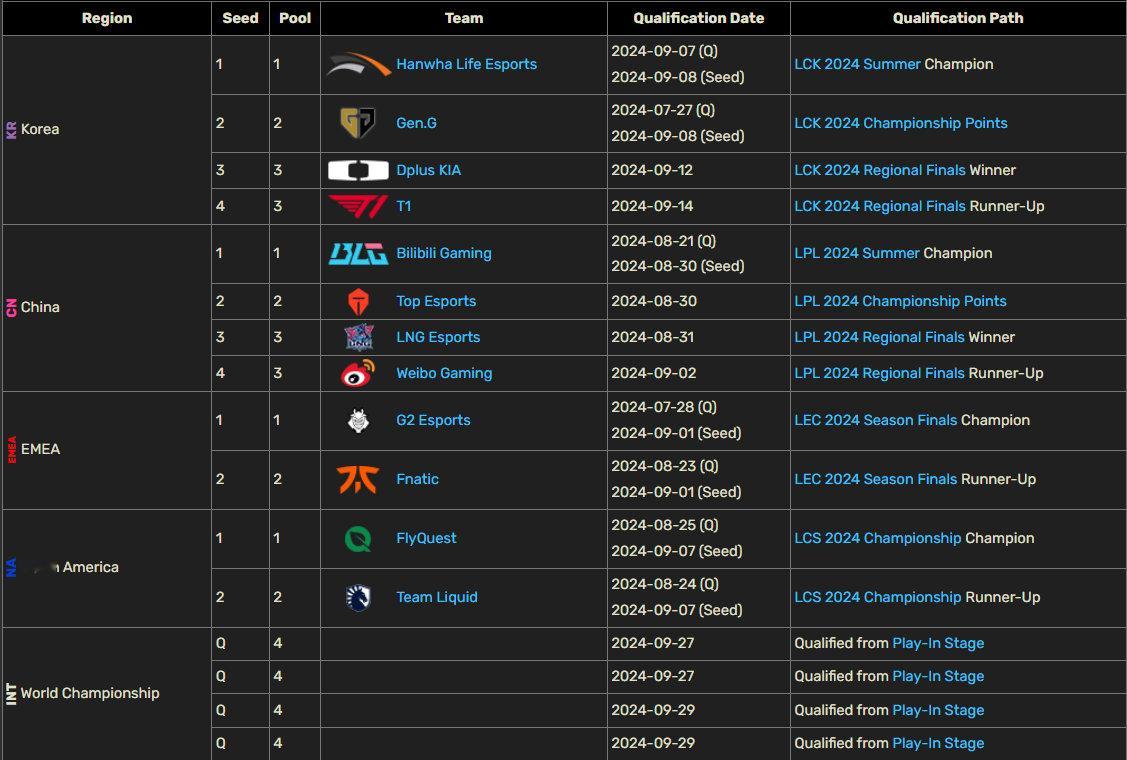Click the LNG Esports logo
The image size is (1127, 760).
click(x=358, y=337)
